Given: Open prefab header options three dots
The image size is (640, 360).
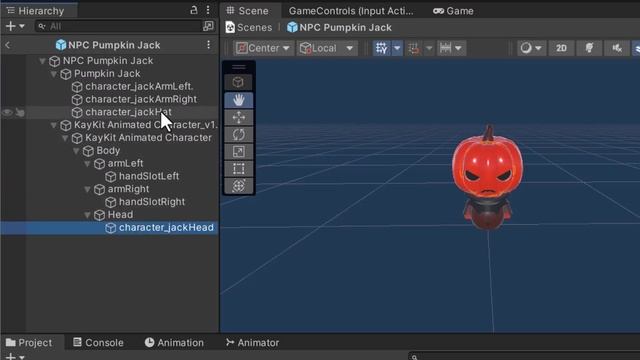Looking at the screenshot, I should 209,44.
